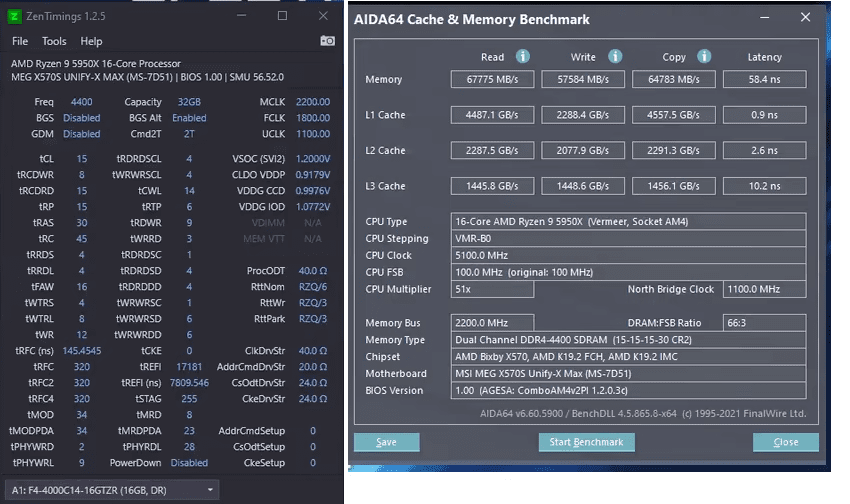The image size is (850, 504).
Task: Click Memory Read value 67775 MB/s
Action: [492, 79]
